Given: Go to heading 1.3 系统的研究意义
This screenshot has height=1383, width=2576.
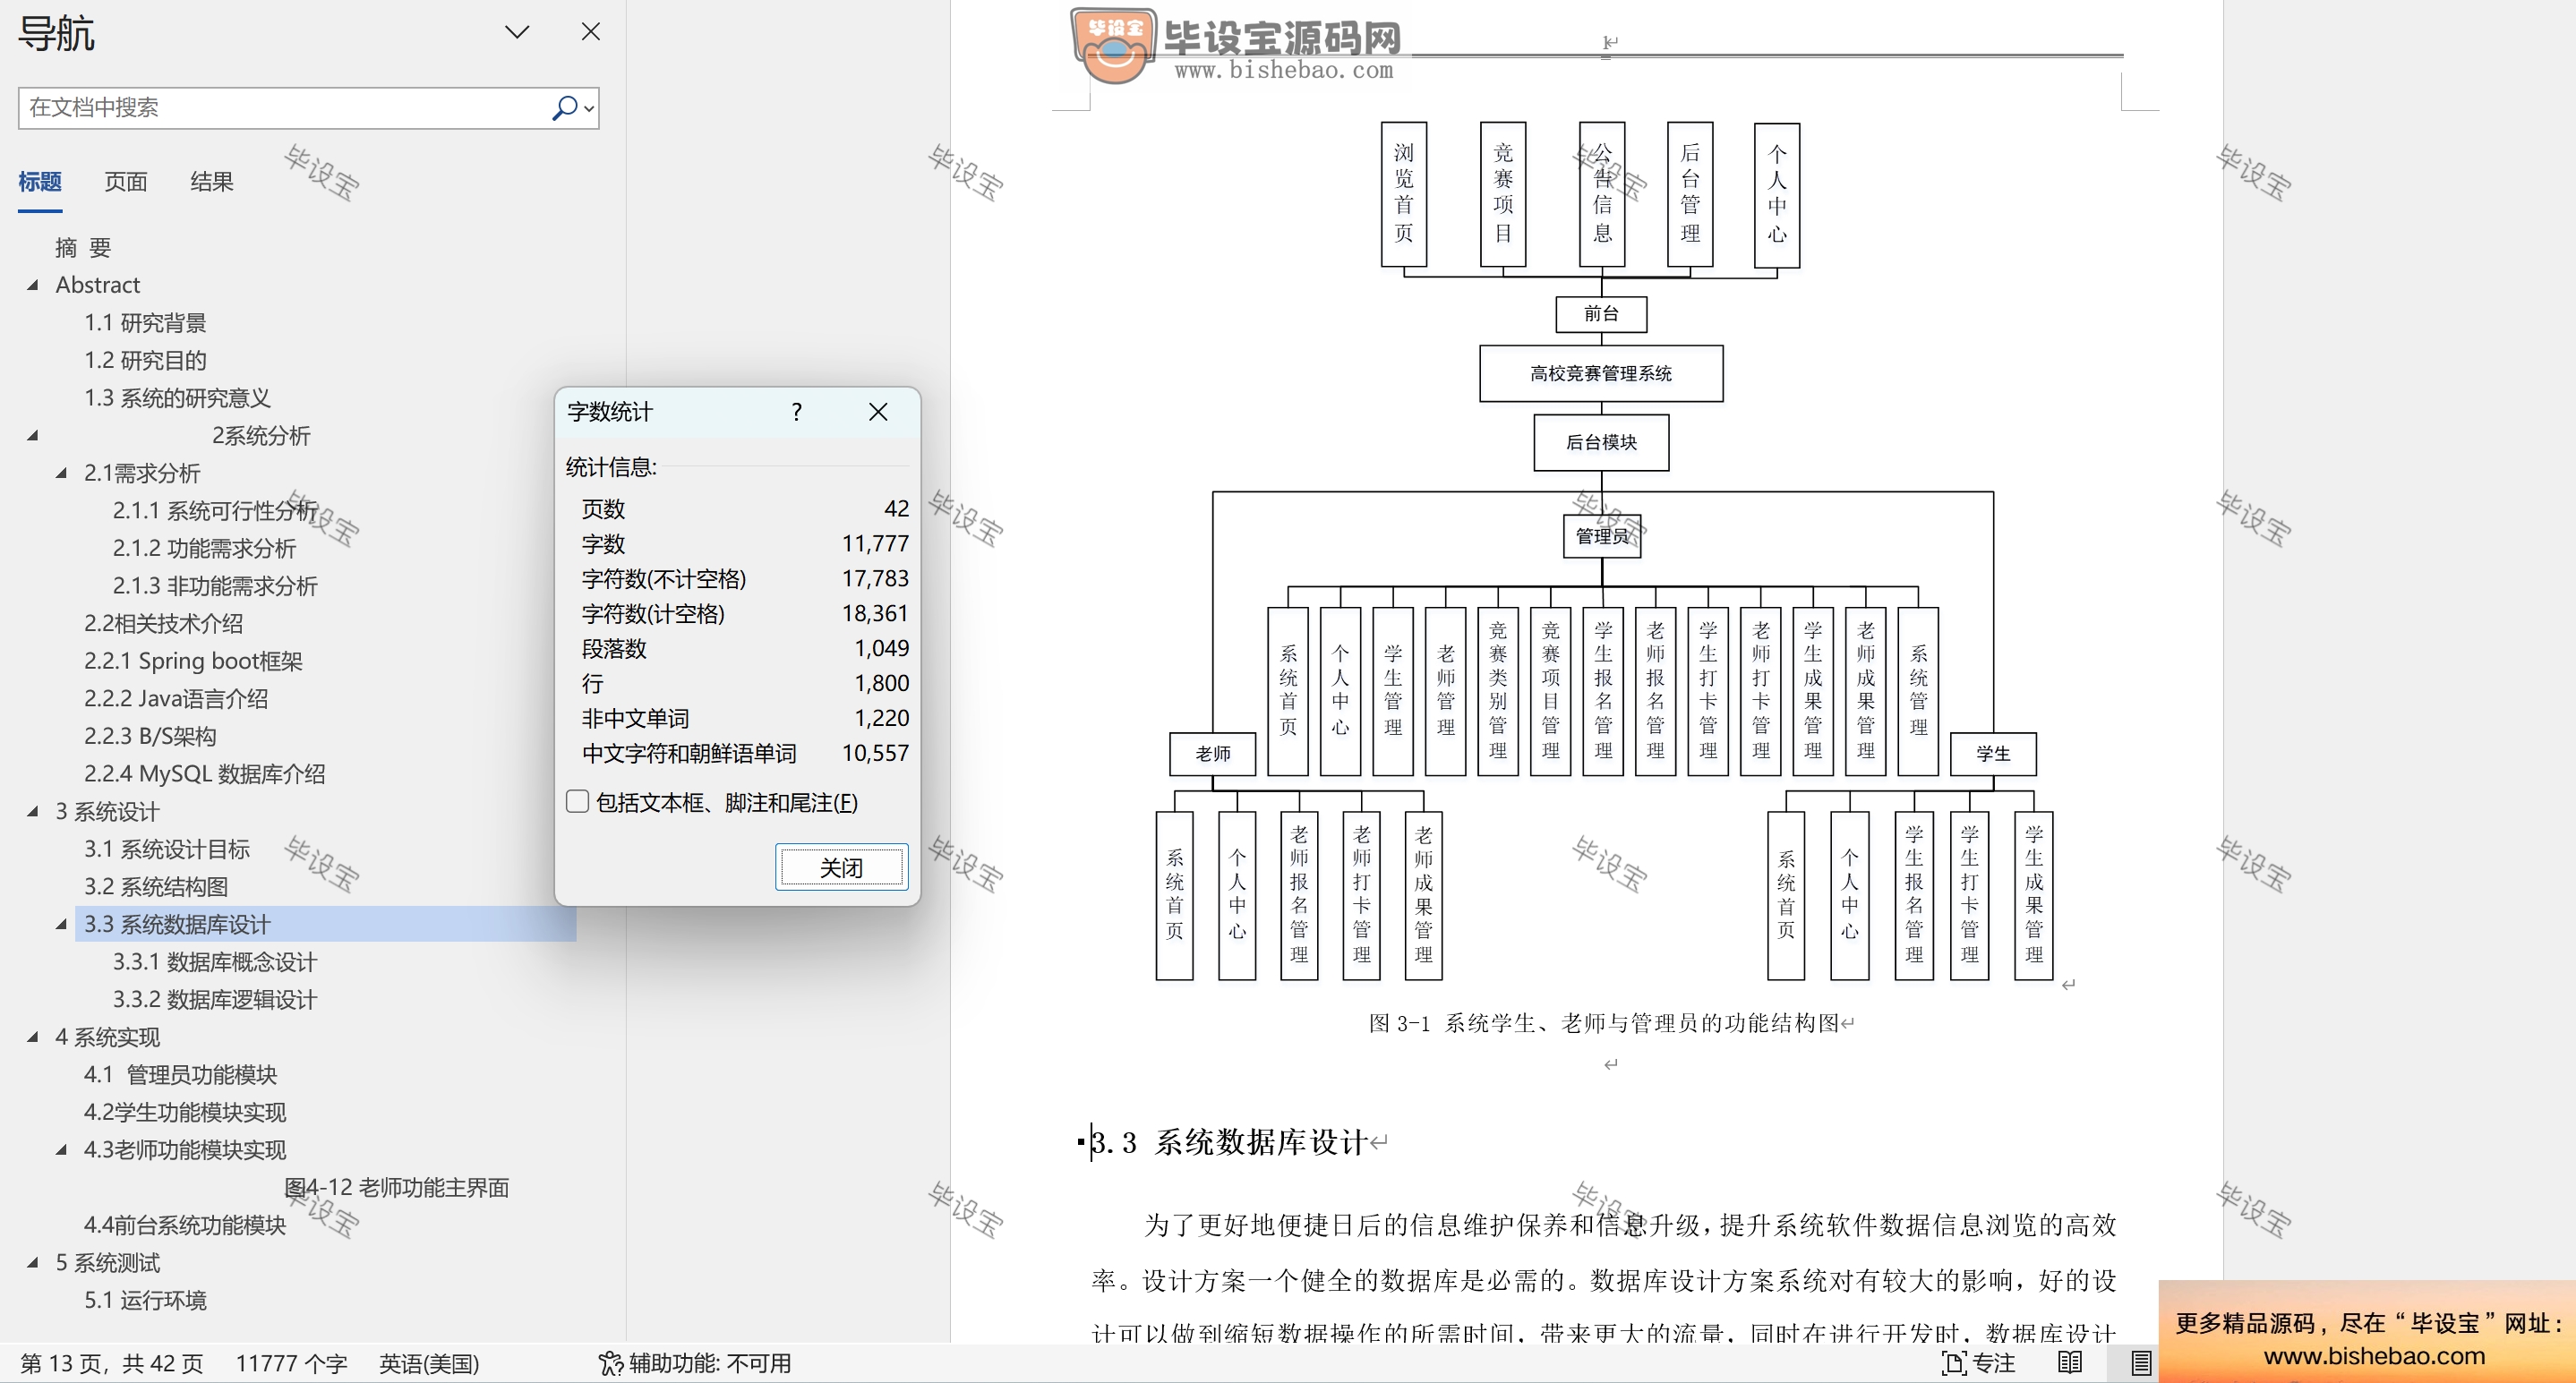Looking at the screenshot, I should (177, 398).
